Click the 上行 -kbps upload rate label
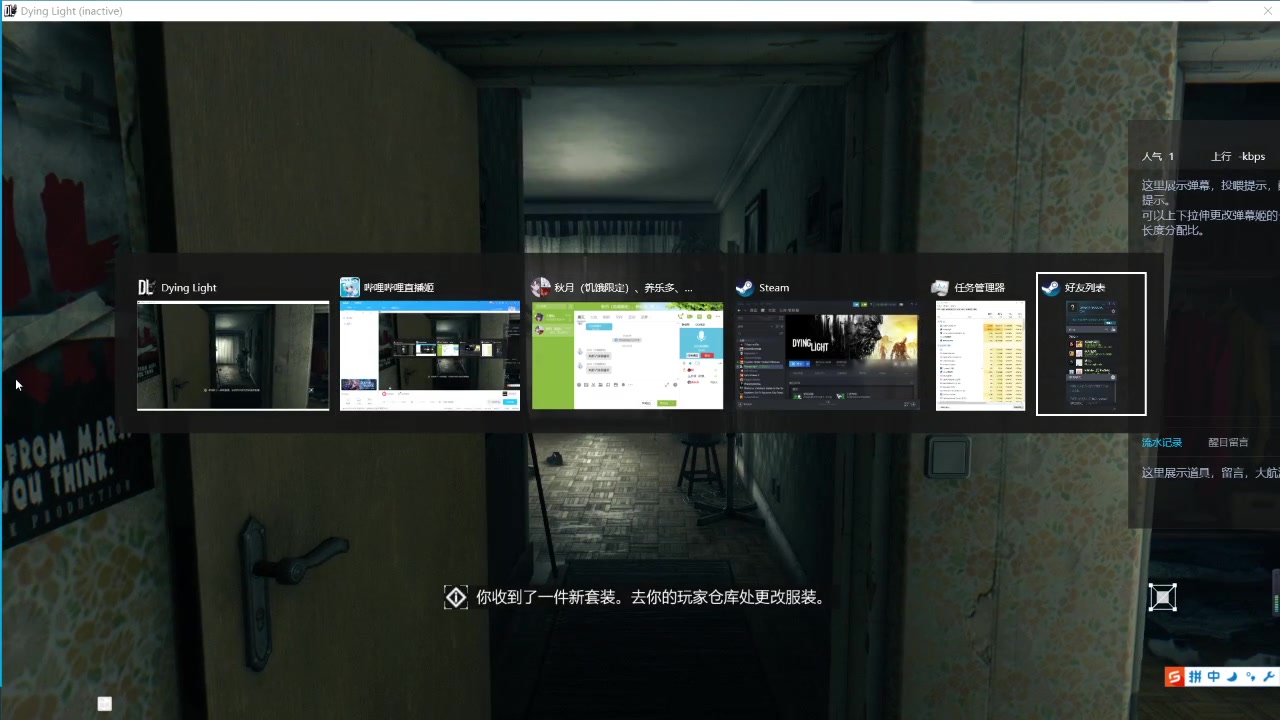 pos(1238,157)
